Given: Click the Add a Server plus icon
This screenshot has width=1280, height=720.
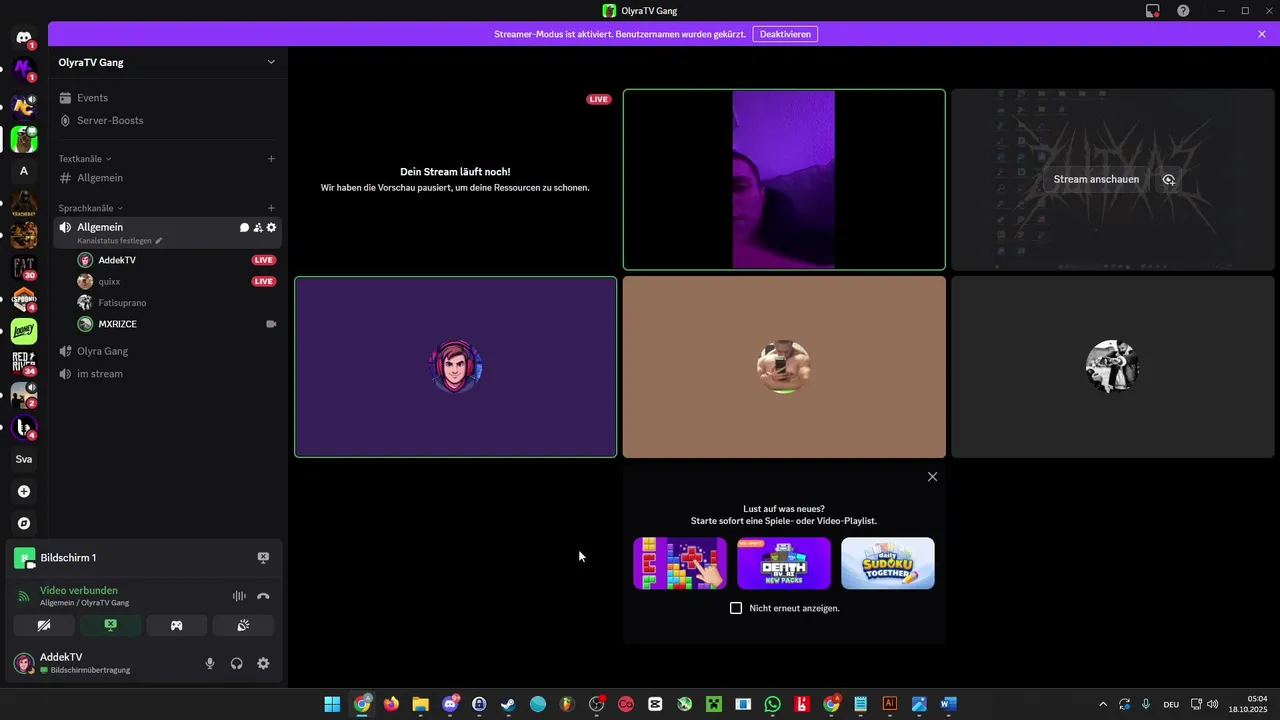Looking at the screenshot, I should tap(24, 491).
